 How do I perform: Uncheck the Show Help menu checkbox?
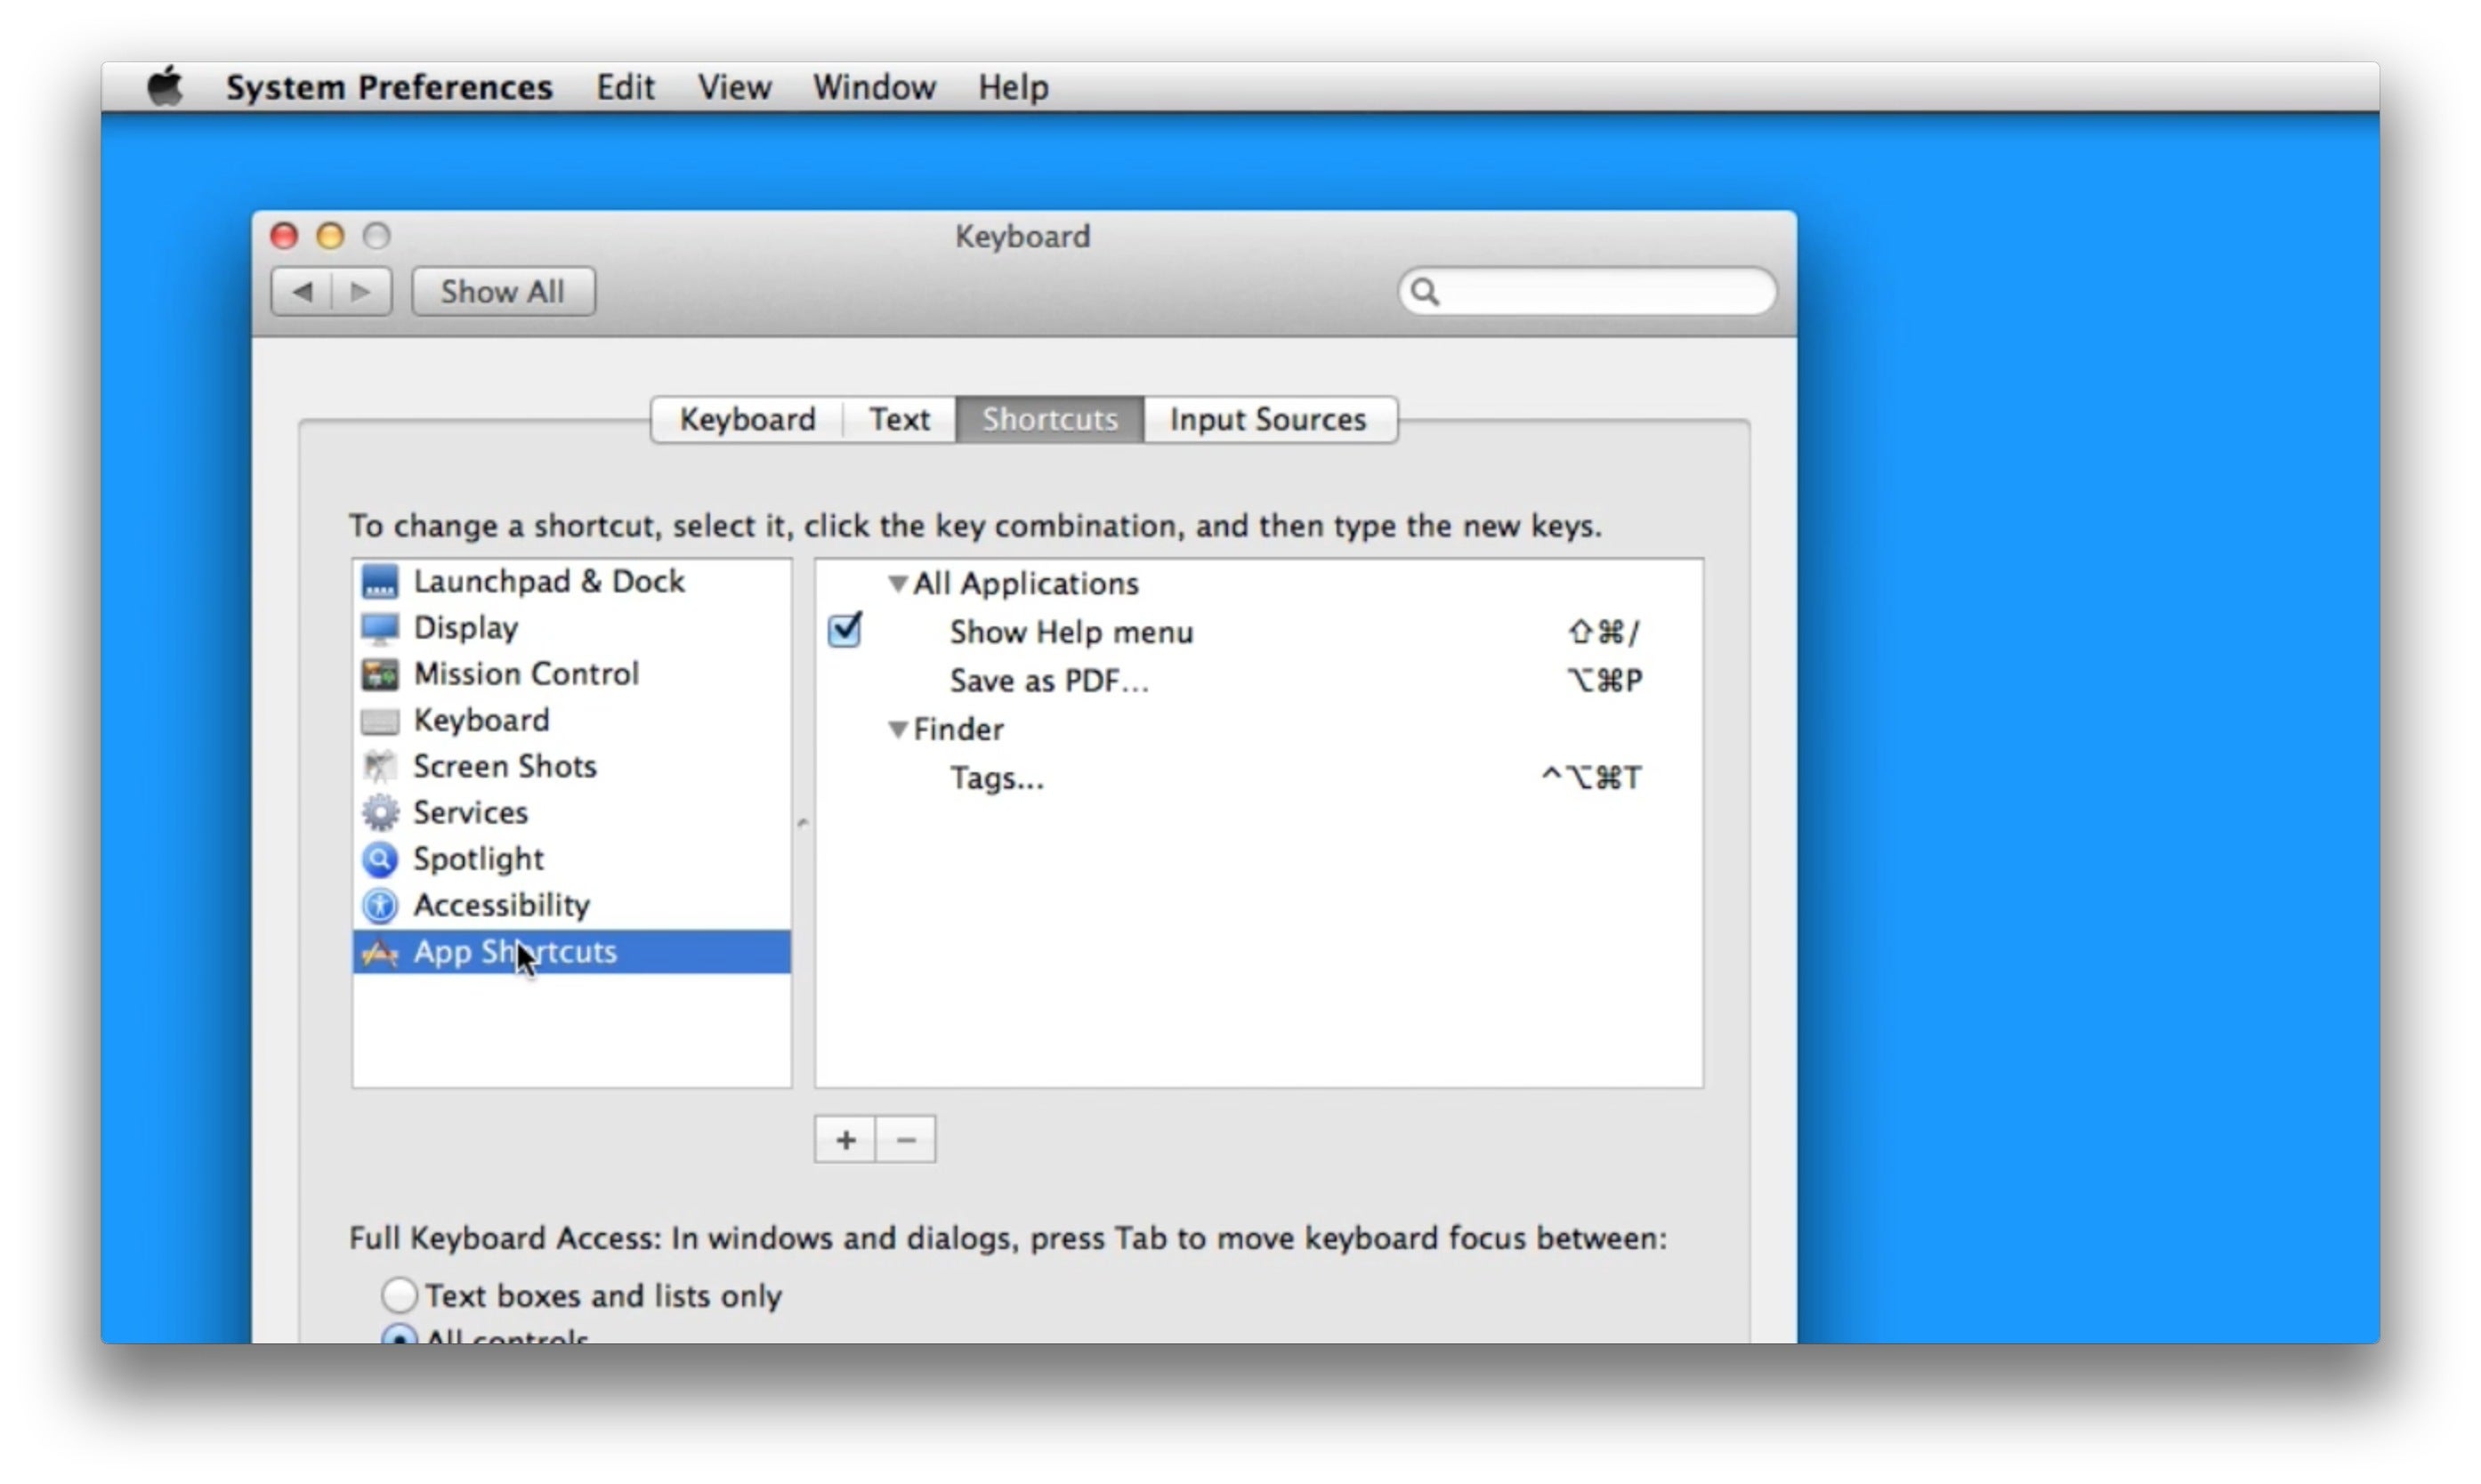(x=845, y=631)
